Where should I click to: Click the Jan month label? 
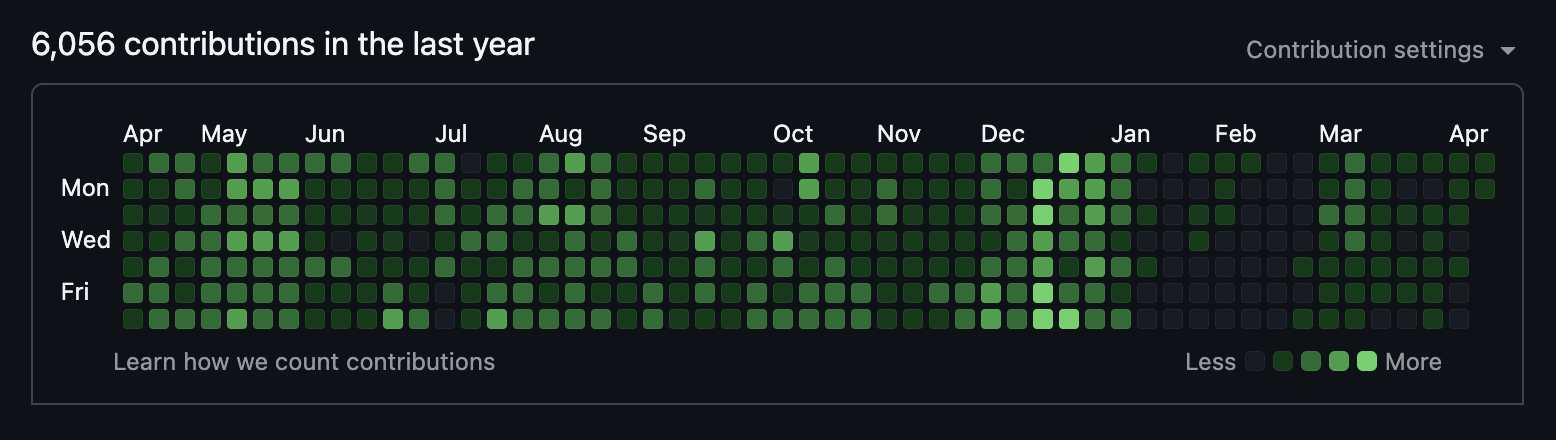pyautogui.click(x=1130, y=134)
